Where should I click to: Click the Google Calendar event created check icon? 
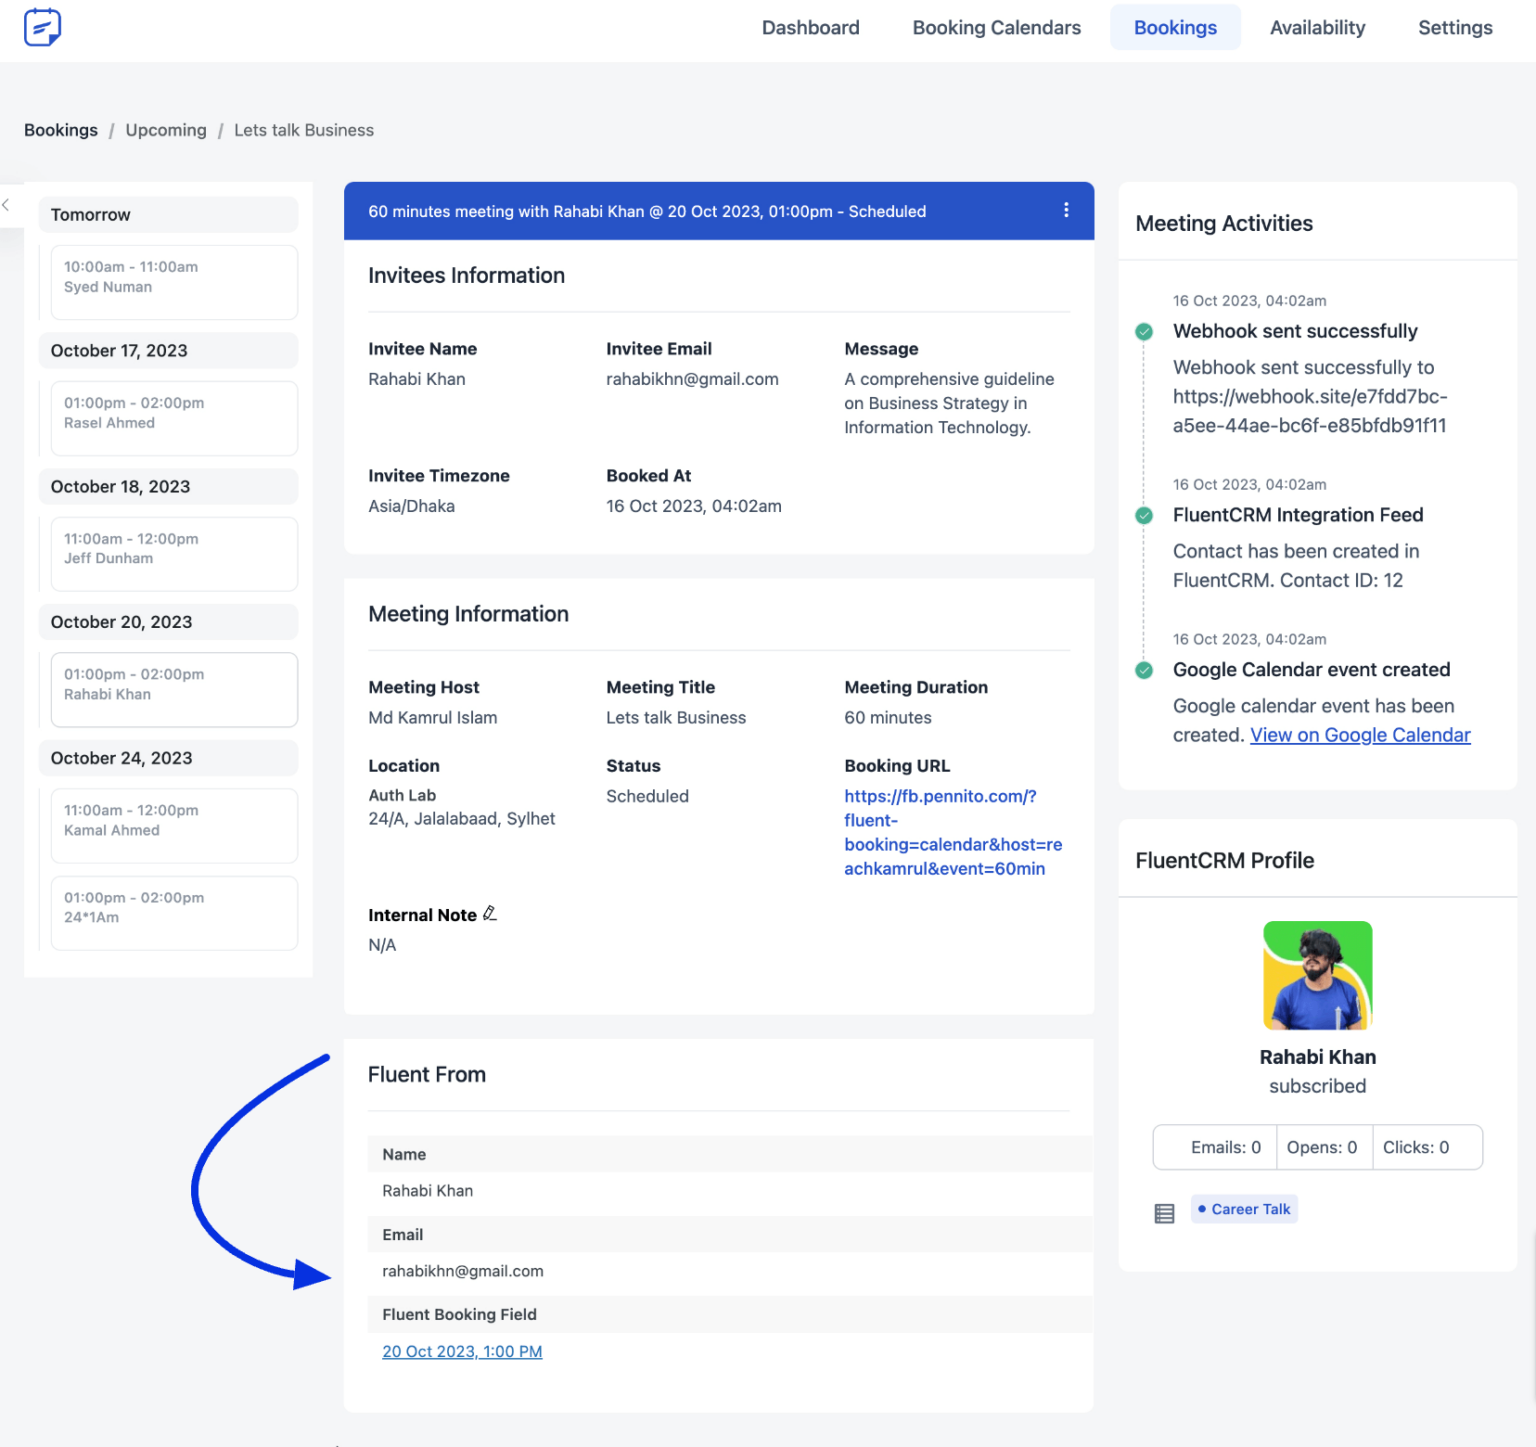coord(1144,670)
